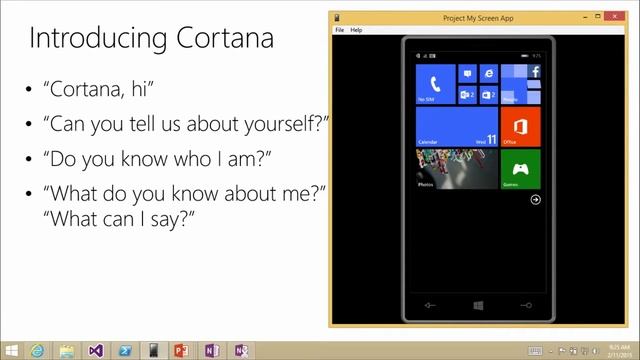Open OneNote from the taskbar
The width and height of the screenshot is (640, 360).
pos(211,351)
